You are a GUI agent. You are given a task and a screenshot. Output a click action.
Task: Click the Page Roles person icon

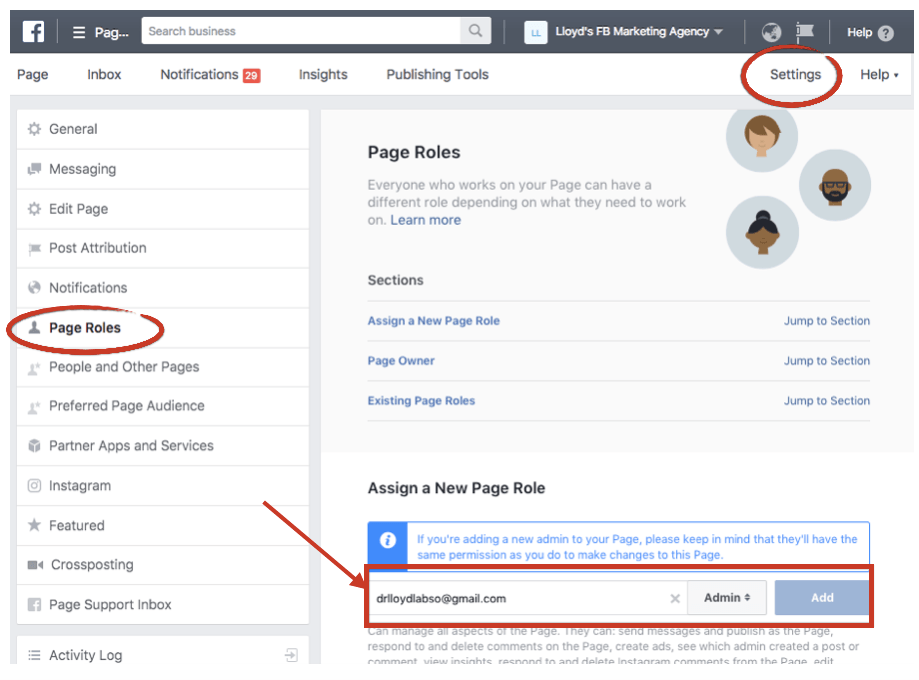pos(35,327)
